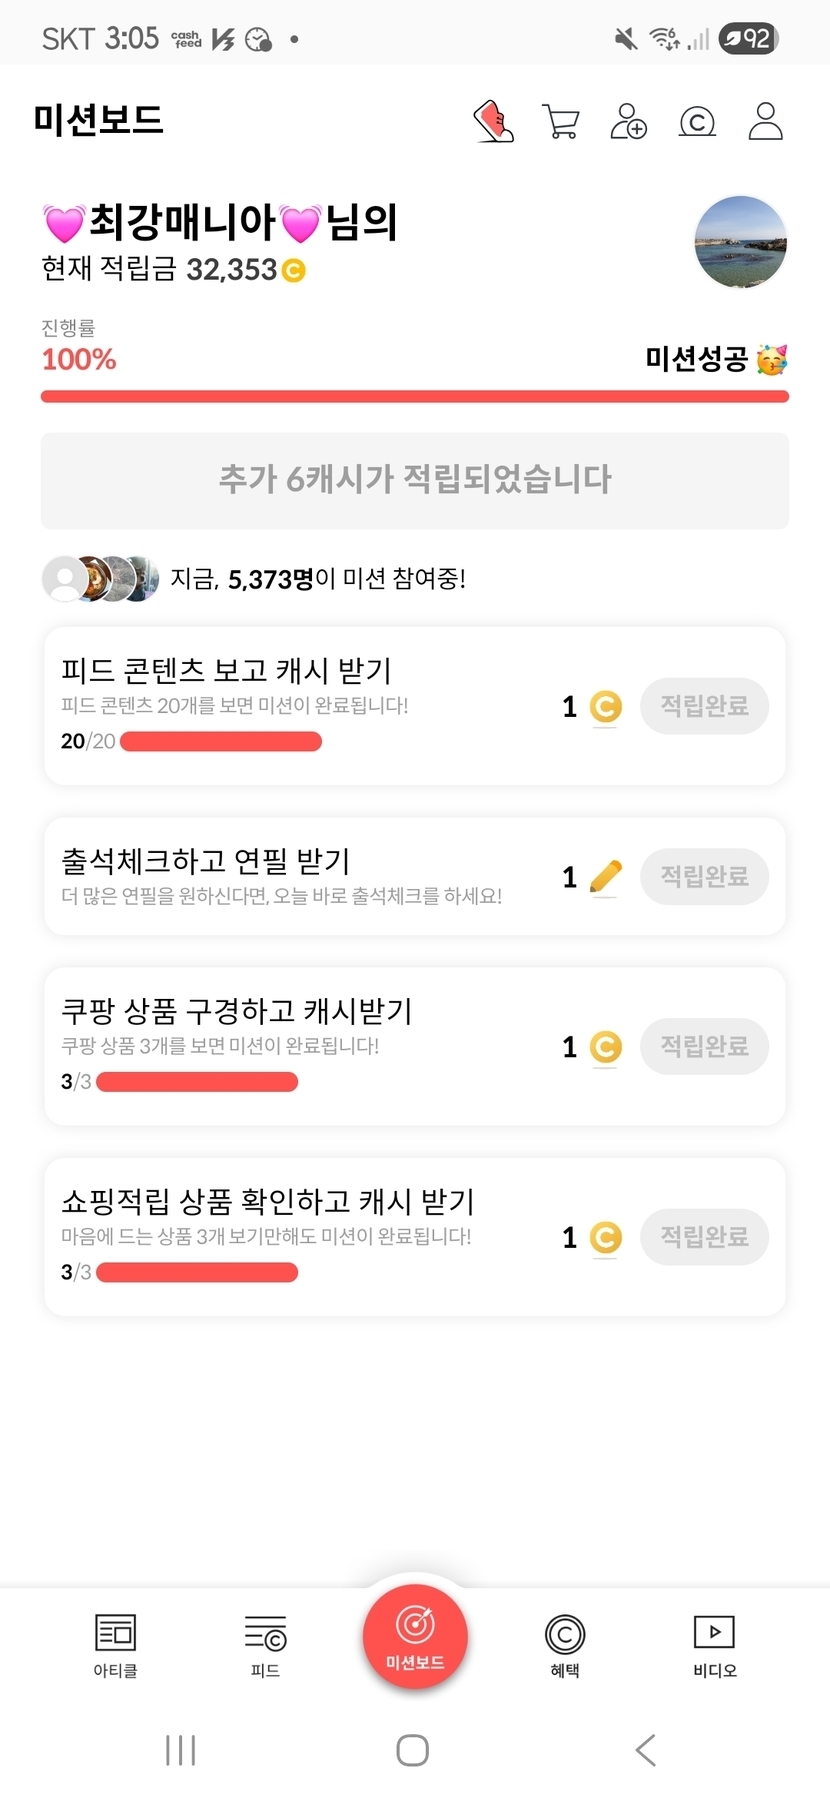
Task: Click the red mission progress bar
Action: (x=415, y=397)
